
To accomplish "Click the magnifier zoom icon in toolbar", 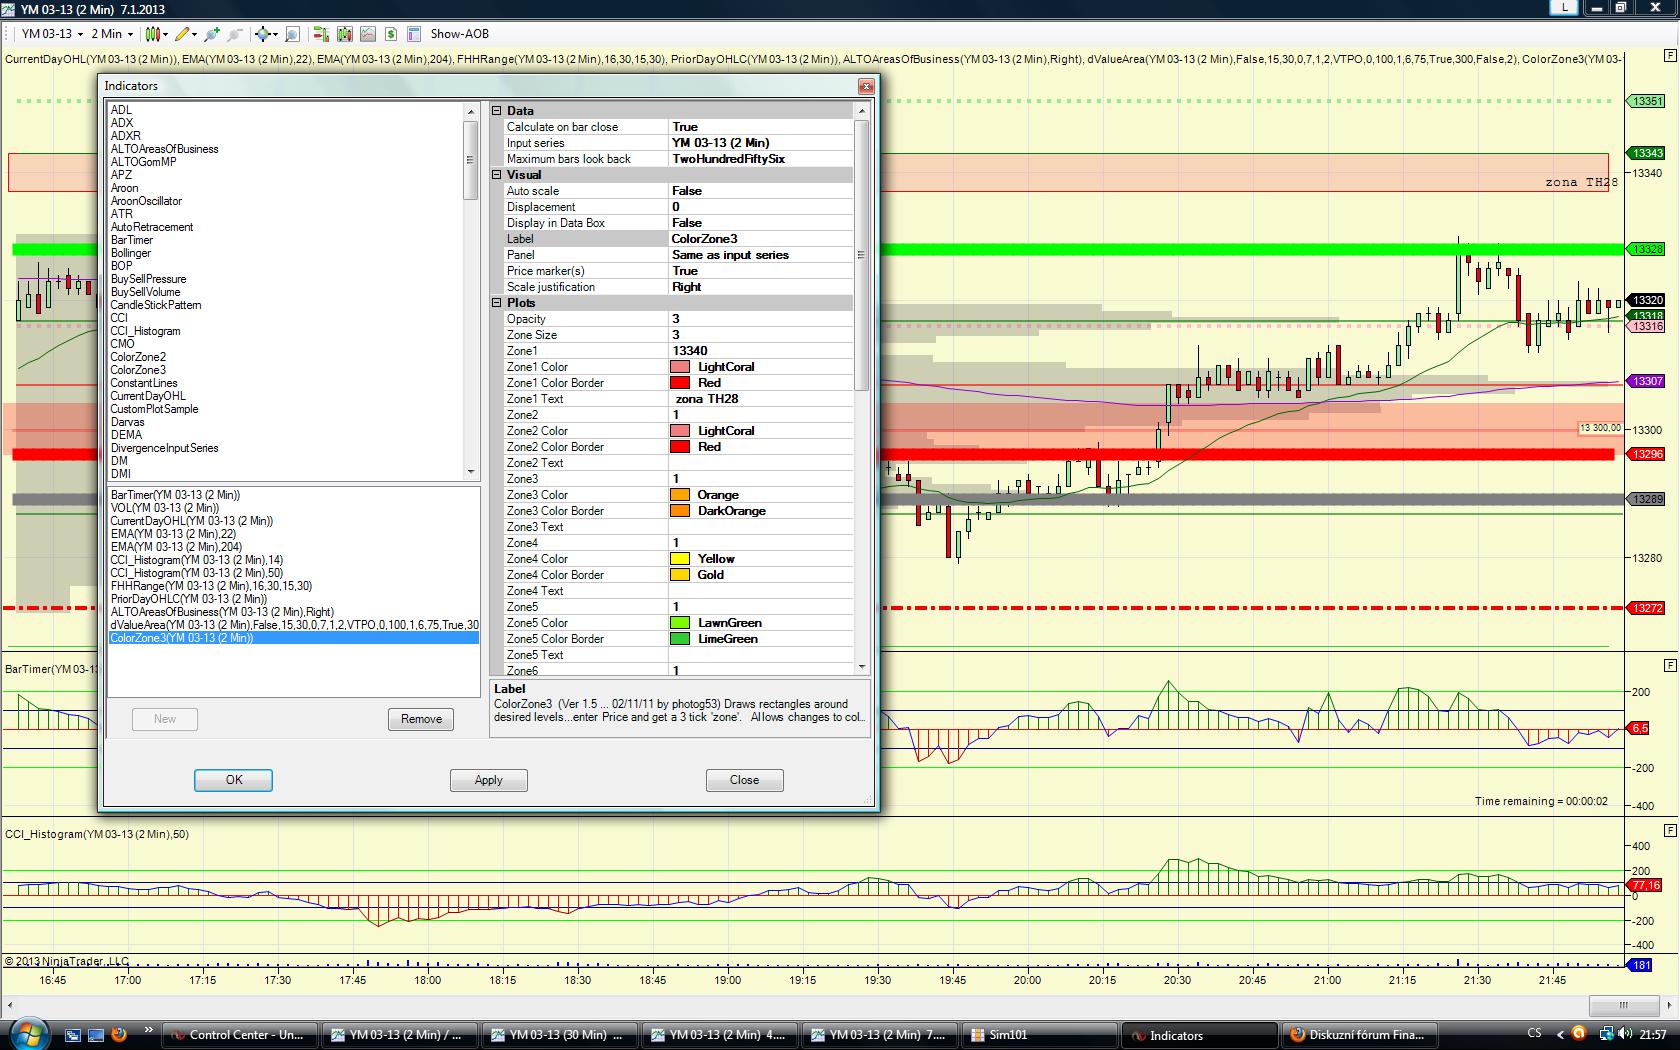I will click(292, 34).
